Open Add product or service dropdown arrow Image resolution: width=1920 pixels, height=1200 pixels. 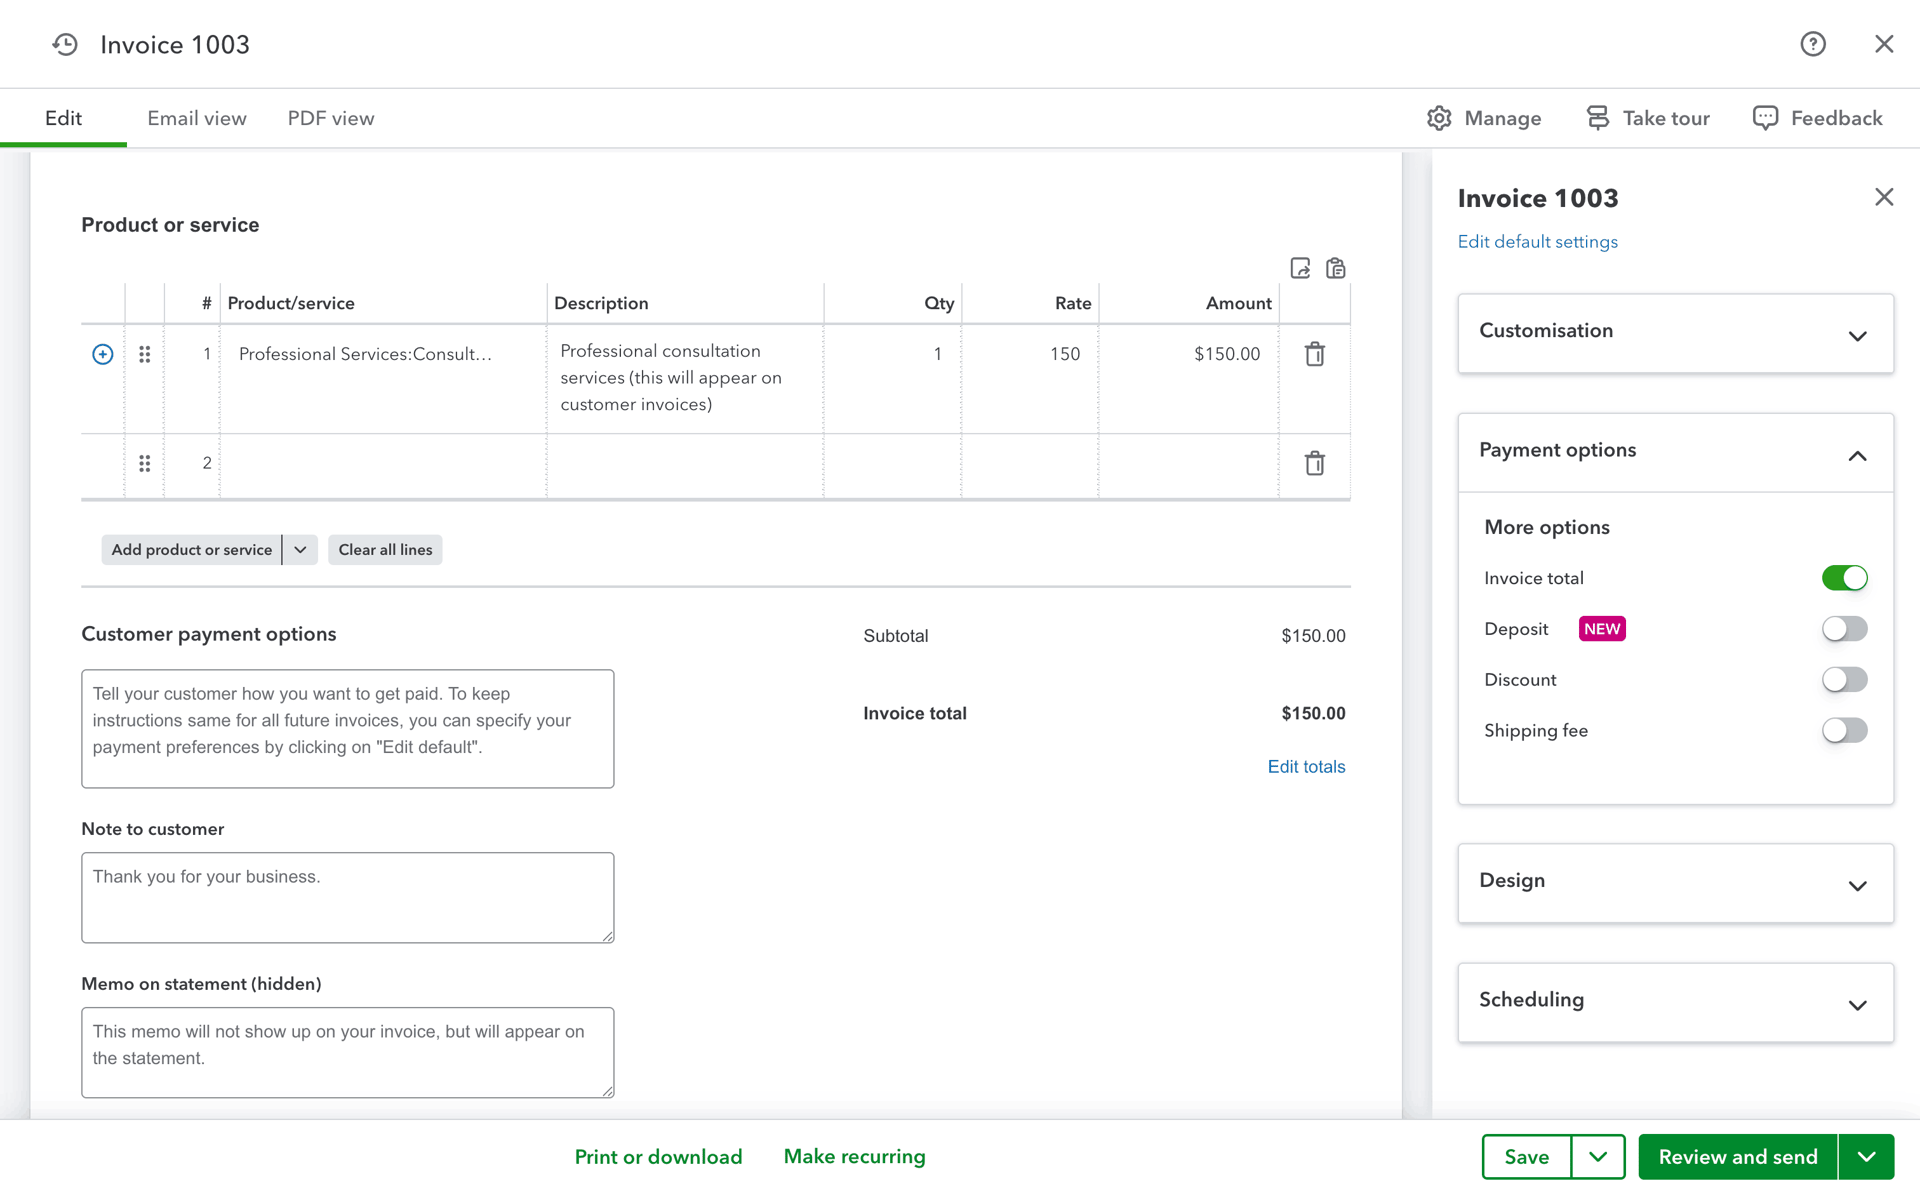[x=300, y=550]
